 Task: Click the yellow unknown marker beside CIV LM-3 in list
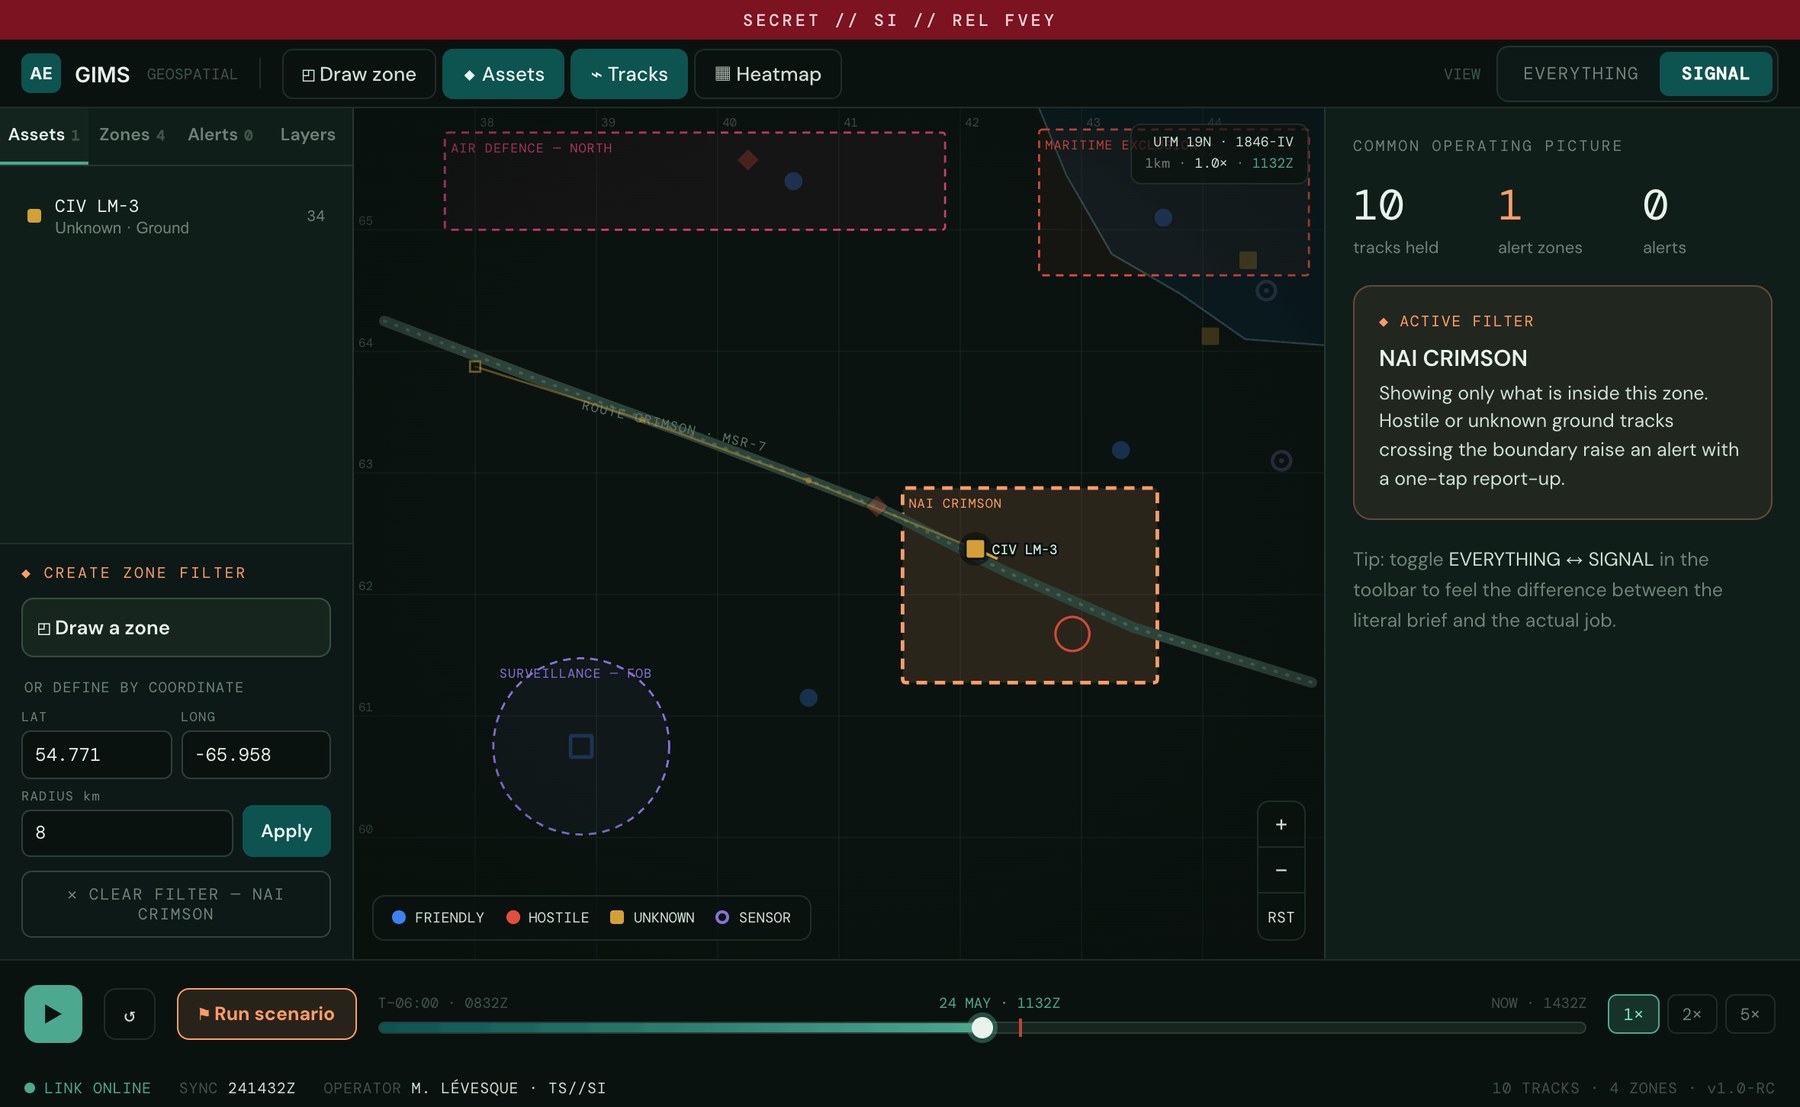click(34, 216)
